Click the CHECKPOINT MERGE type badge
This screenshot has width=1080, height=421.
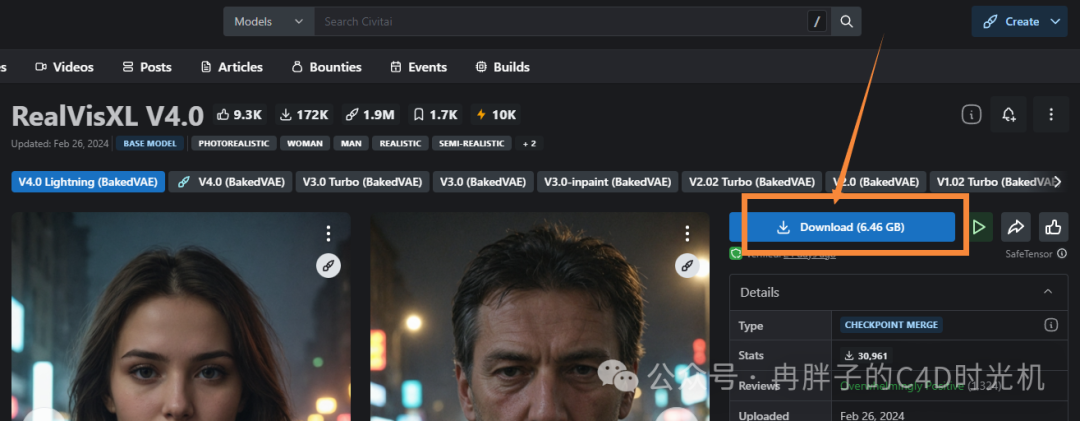point(891,325)
